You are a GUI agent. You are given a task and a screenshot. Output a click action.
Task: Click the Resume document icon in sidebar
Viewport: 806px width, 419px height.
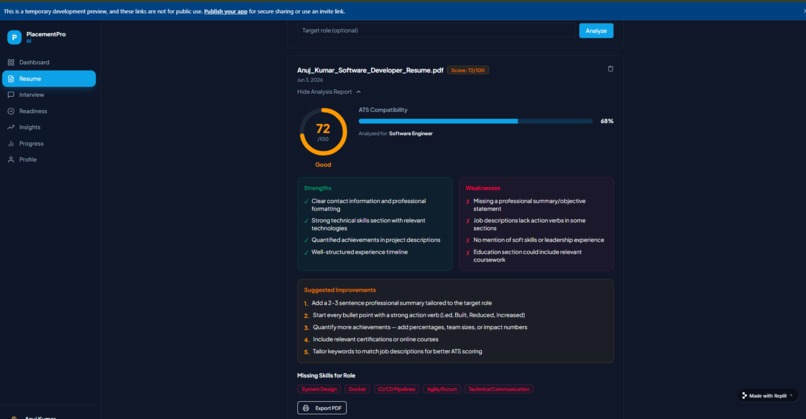click(11, 79)
